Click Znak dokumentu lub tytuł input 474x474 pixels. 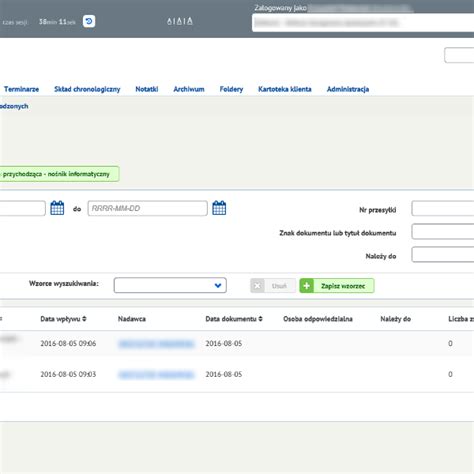point(443,232)
